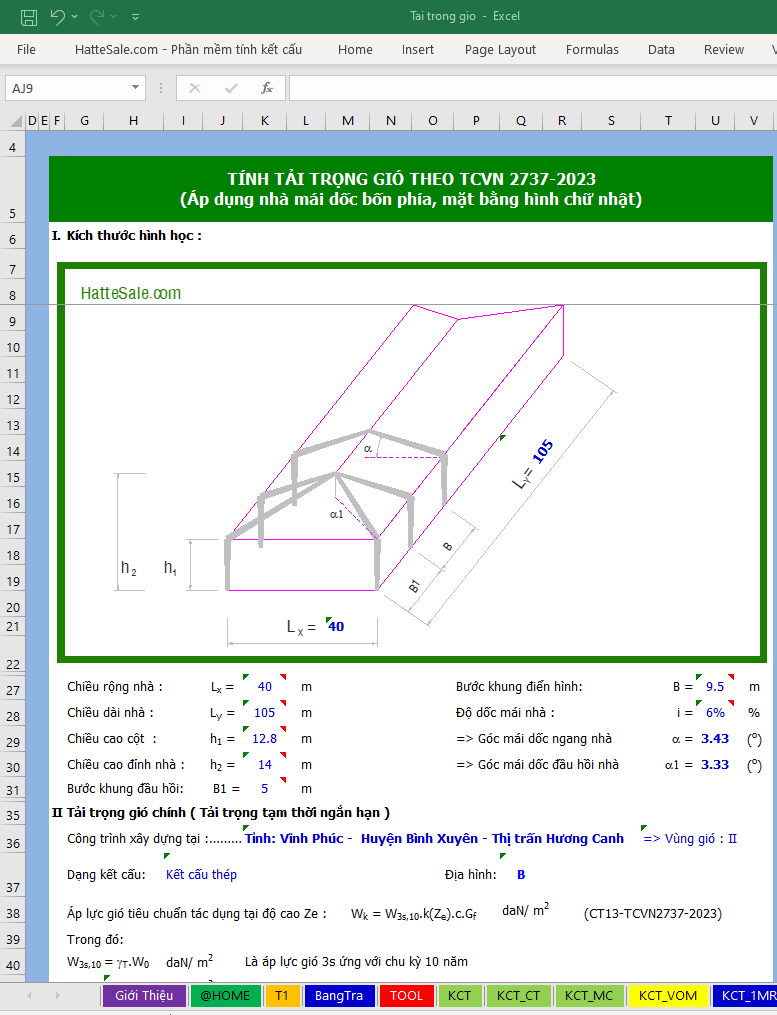Click the Lx value 40 cell
This screenshot has height=1015, width=777.
pyautogui.click(x=264, y=687)
